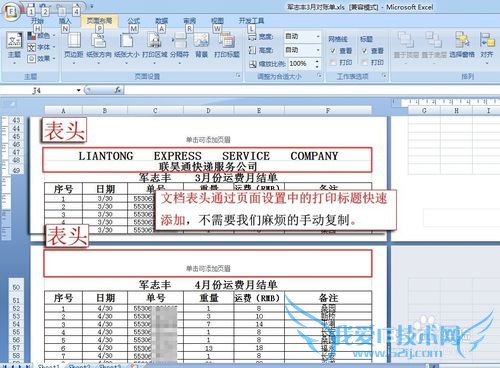Viewport: 500px width, 368px height.
Task: Open the Align (对齐) menu
Action: (x=487, y=48)
